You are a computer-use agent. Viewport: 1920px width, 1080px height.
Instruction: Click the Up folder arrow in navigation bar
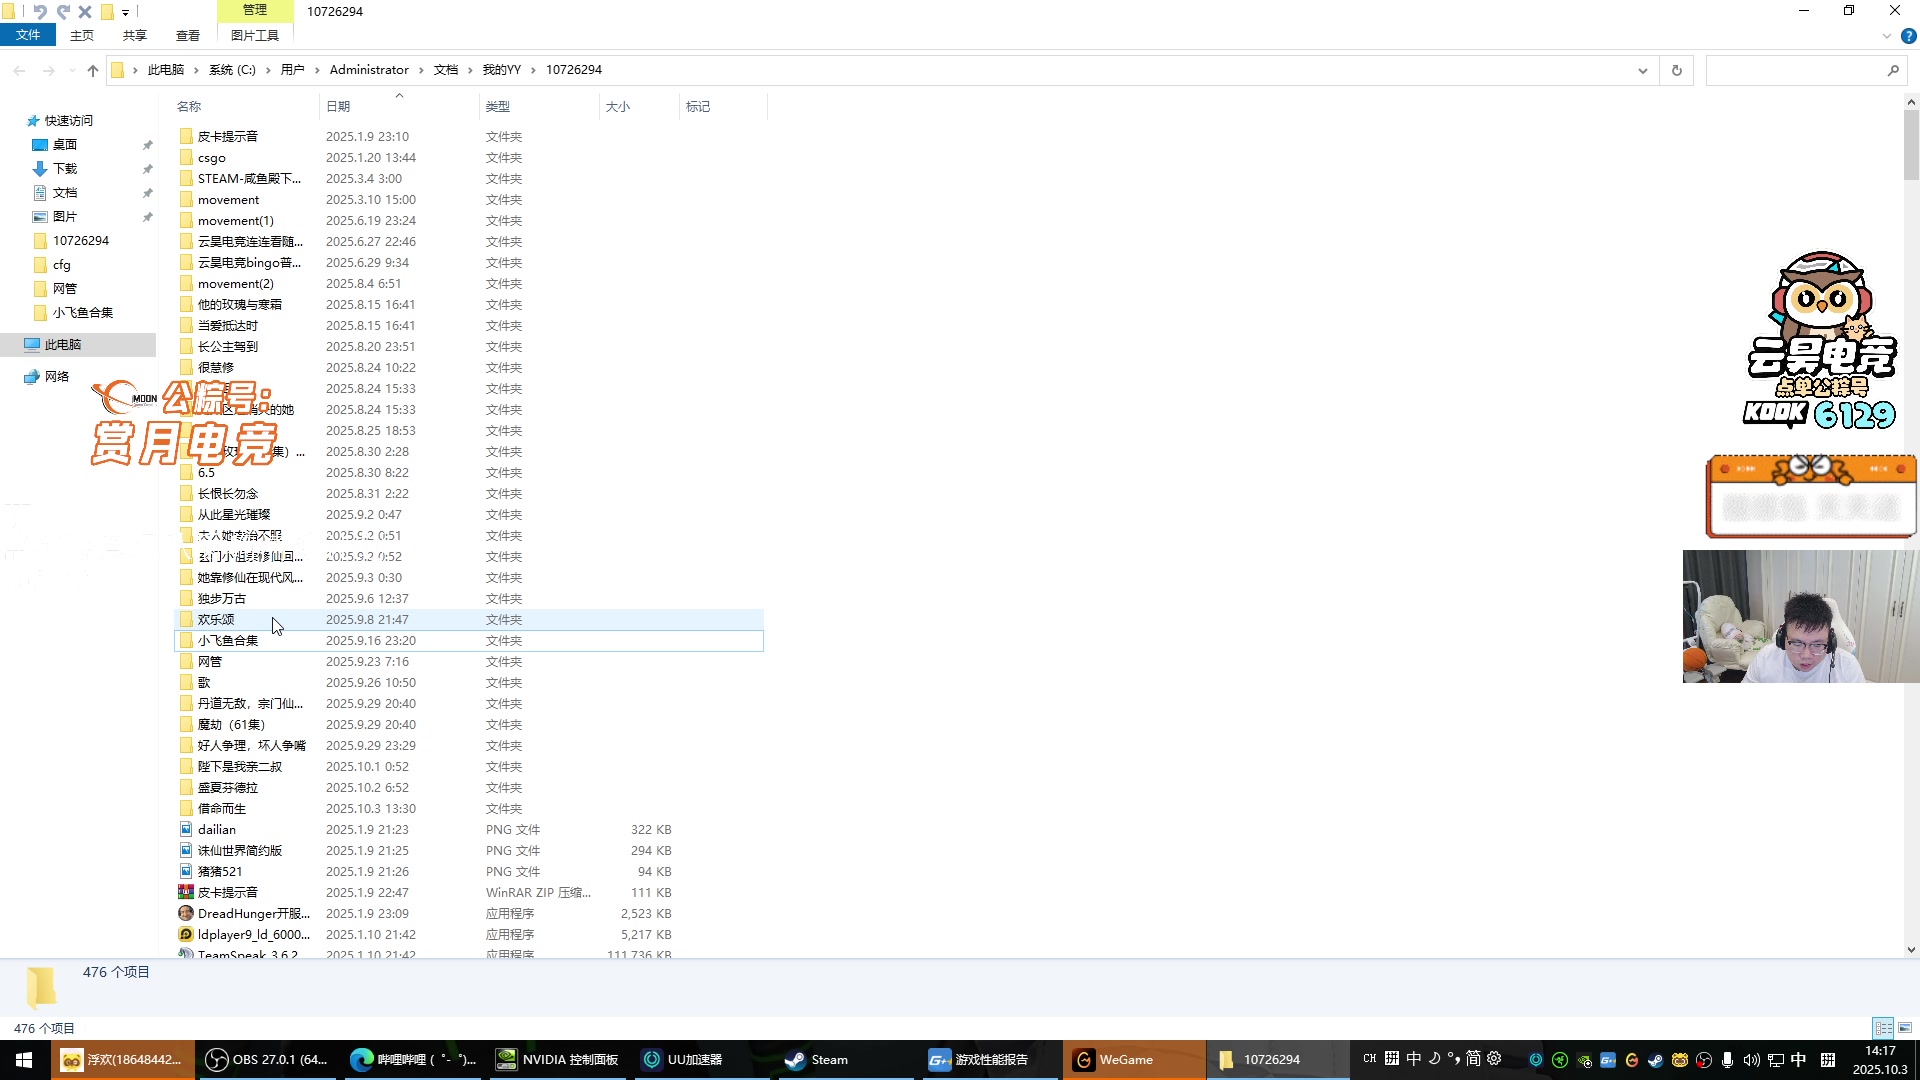point(93,70)
